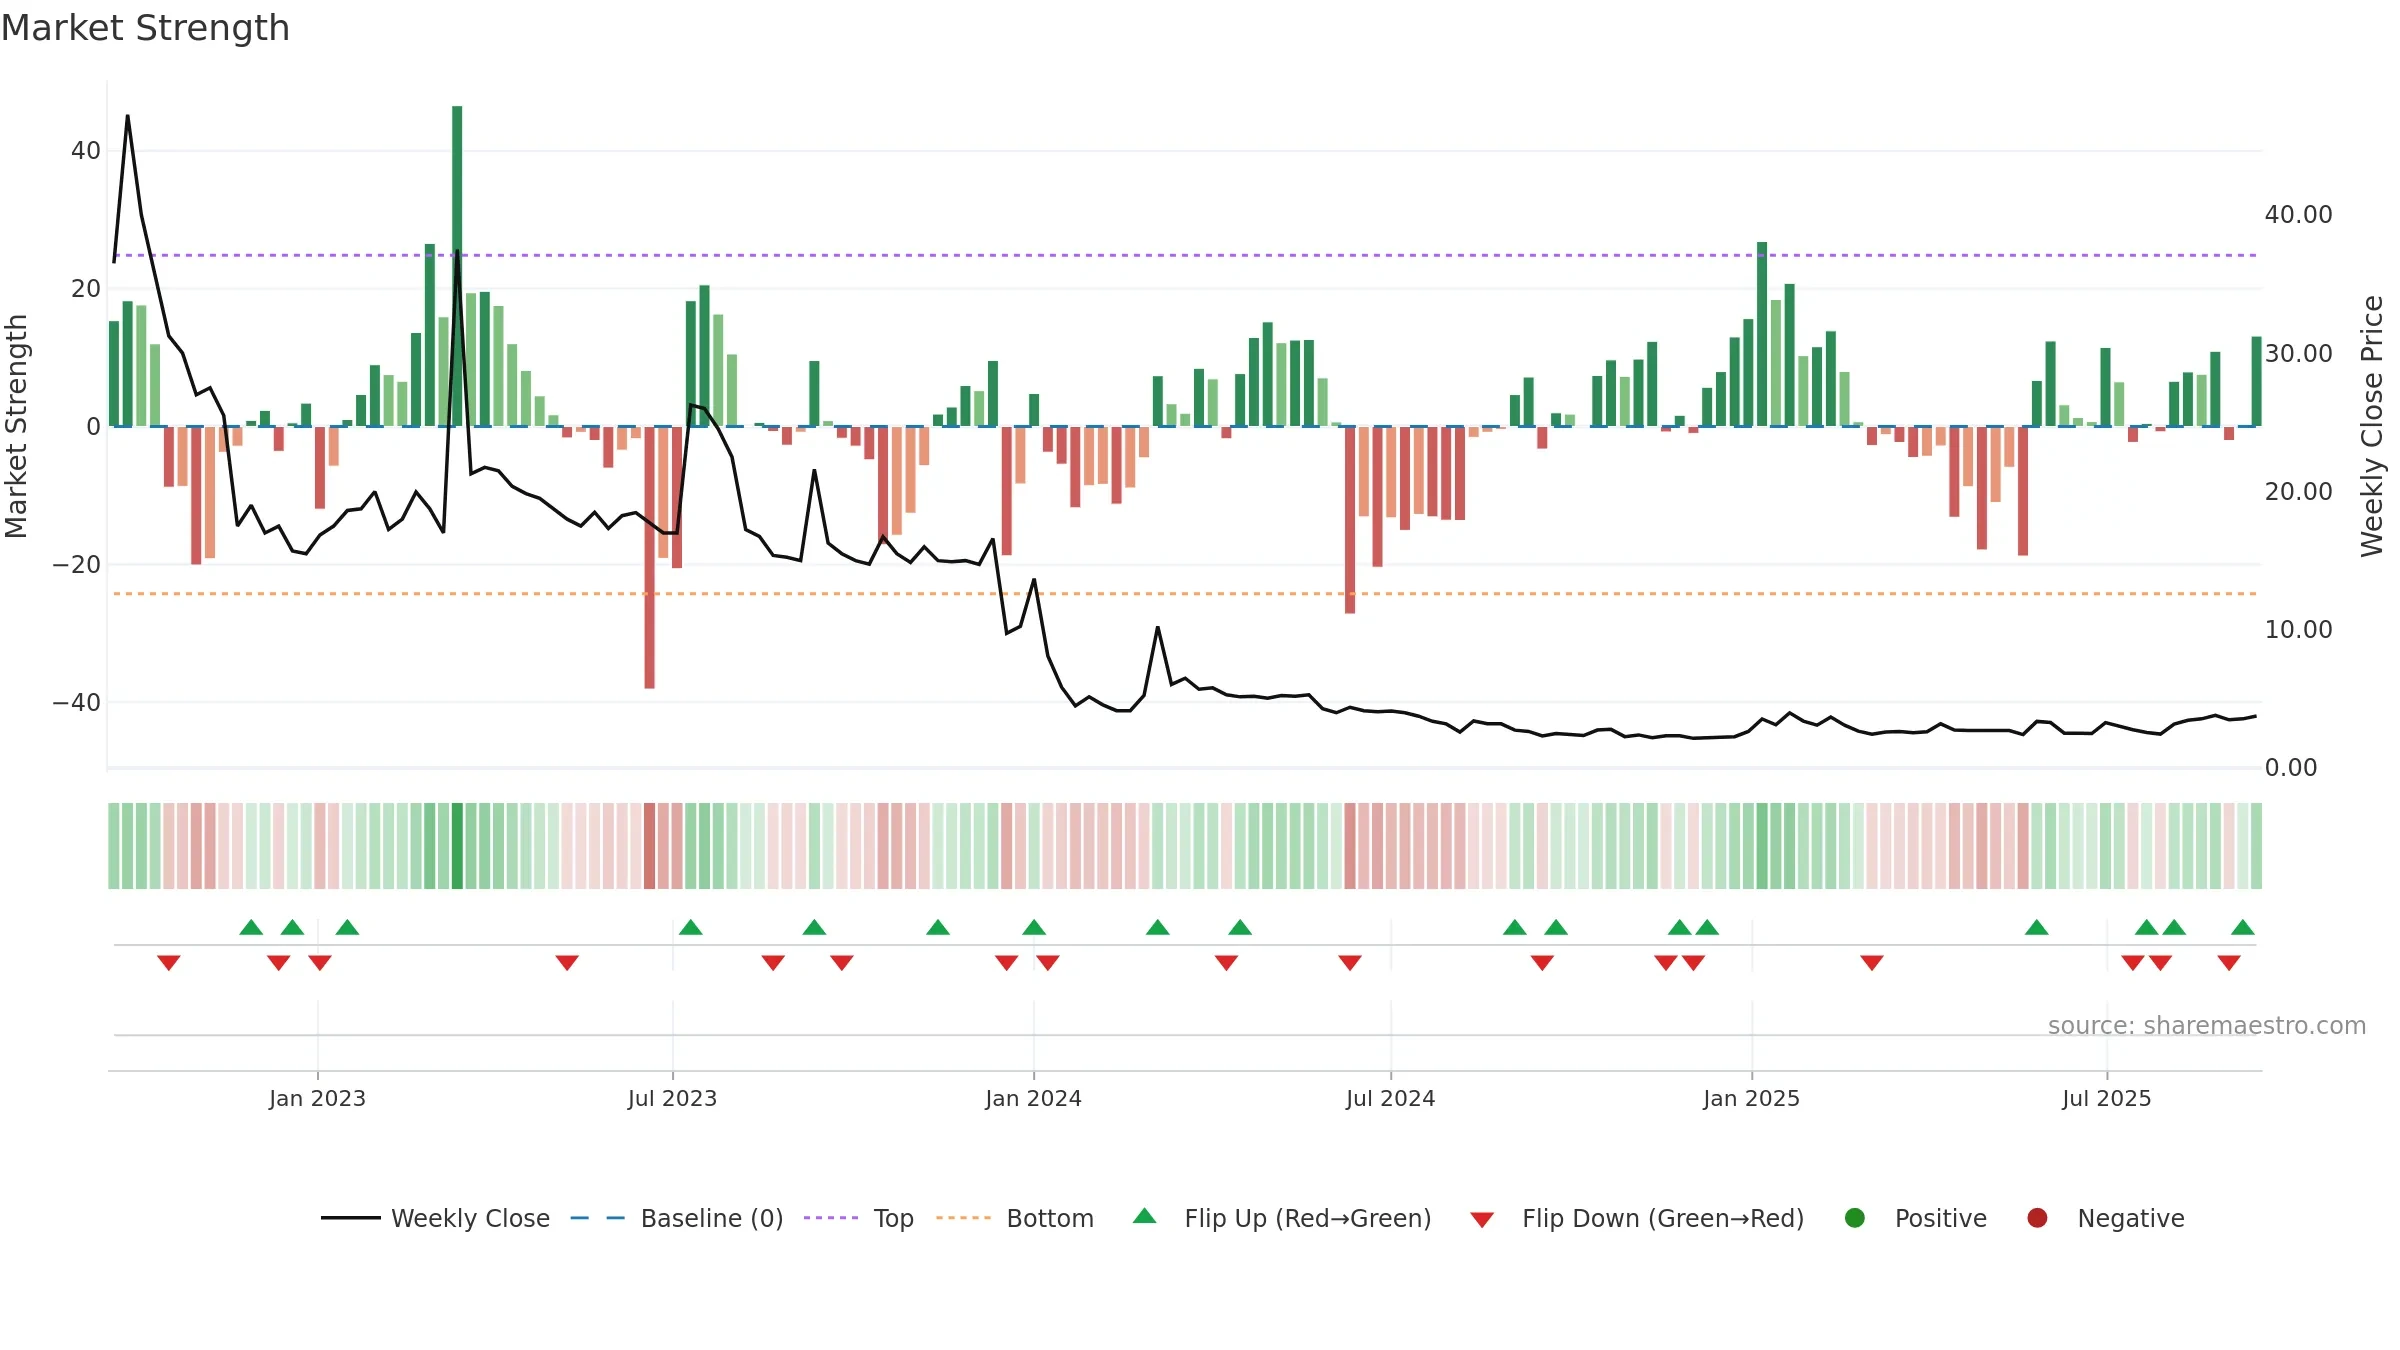
Task: Click the orange dotted legend sample for Bottom
Action: (964, 1218)
